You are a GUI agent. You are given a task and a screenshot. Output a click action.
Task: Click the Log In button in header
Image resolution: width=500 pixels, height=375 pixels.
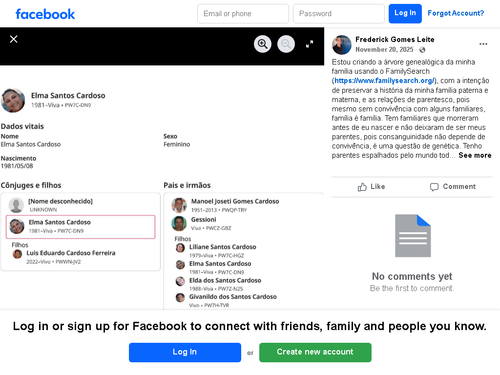405,14
